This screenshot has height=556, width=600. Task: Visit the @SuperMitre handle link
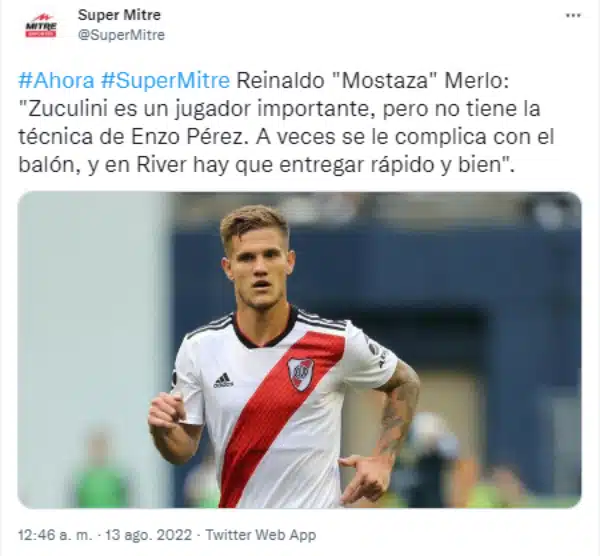(x=121, y=35)
